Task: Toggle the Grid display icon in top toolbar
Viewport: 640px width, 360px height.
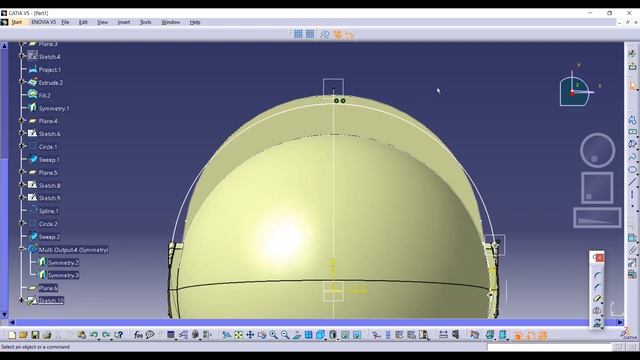Action: 298,34
